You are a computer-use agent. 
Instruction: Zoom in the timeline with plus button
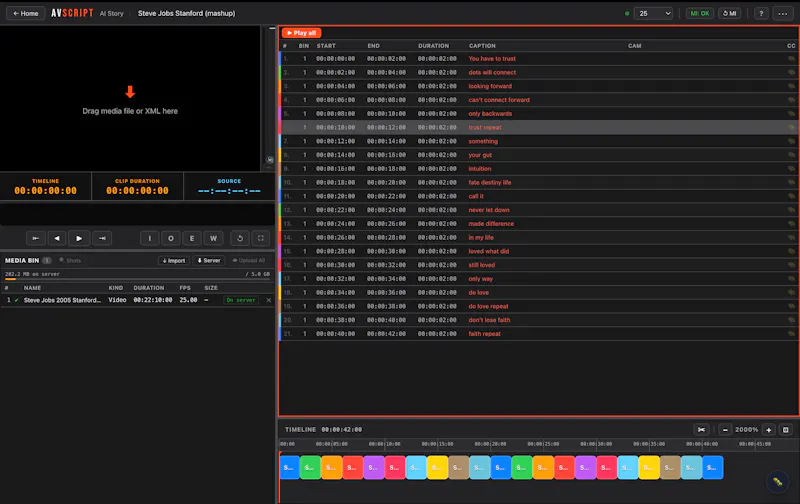point(768,430)
